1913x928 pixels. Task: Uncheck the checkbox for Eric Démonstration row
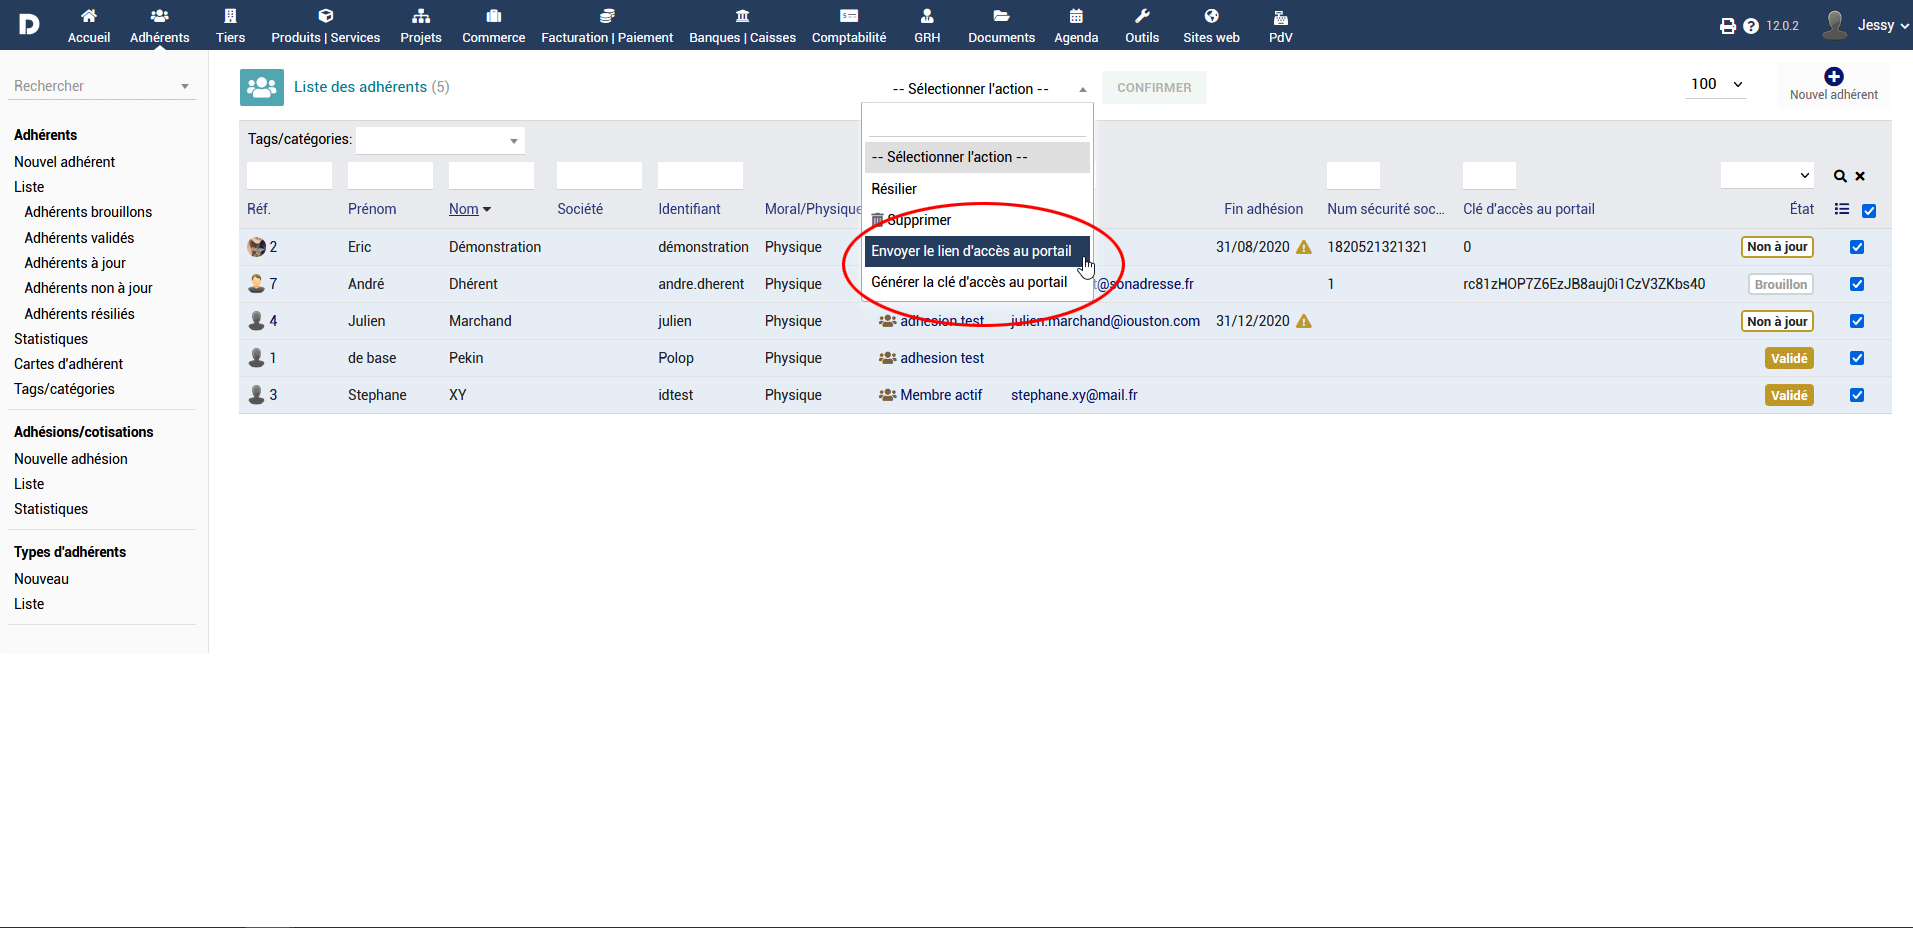point(1856,247)
